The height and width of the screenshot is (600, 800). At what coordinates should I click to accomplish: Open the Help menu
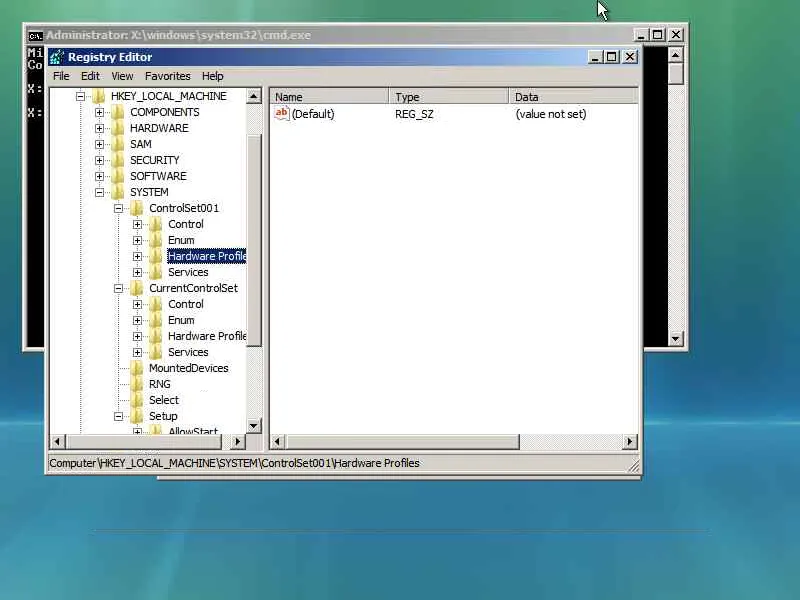click(213, 76)
